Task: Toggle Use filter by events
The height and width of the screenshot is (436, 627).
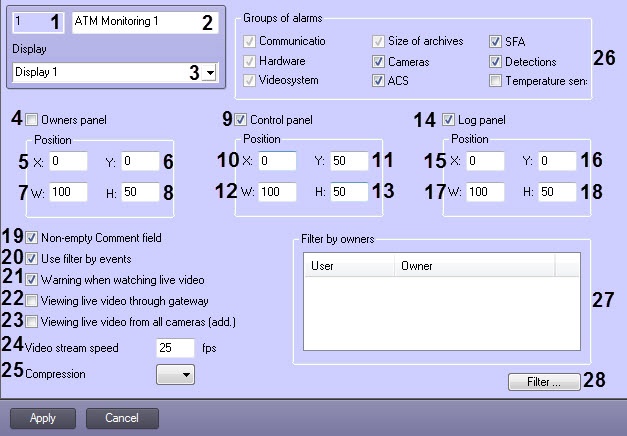Action: tap(32, 259)
